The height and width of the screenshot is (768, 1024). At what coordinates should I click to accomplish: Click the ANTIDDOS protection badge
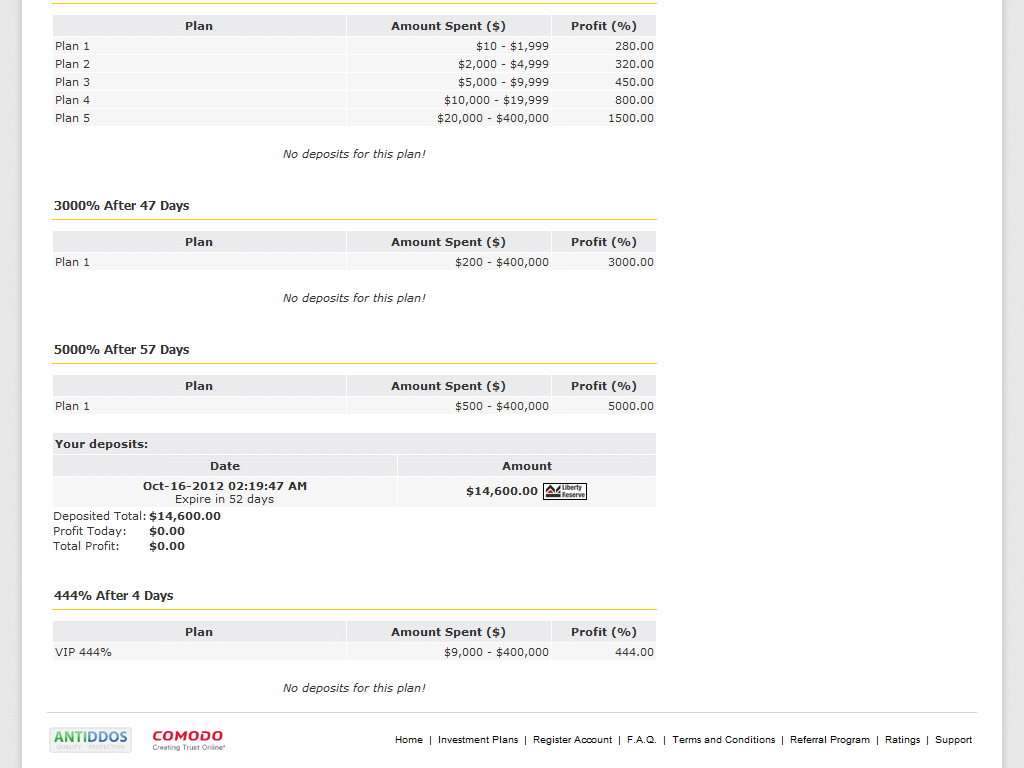pos(90,740)
